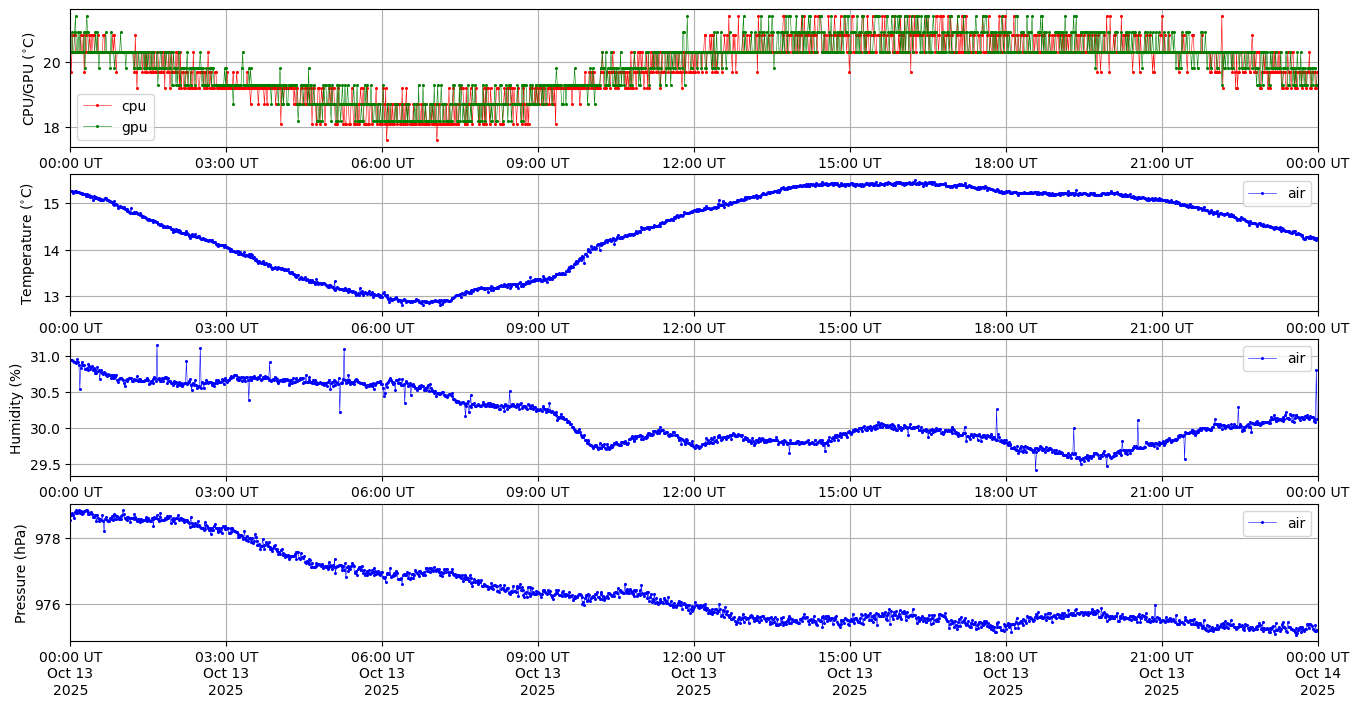Image resolution: width=1359 pixels, height=707 pixels.
Task: Select the 'cpu' legend label text
Action: pyautogui.click(x=133, y=106)
